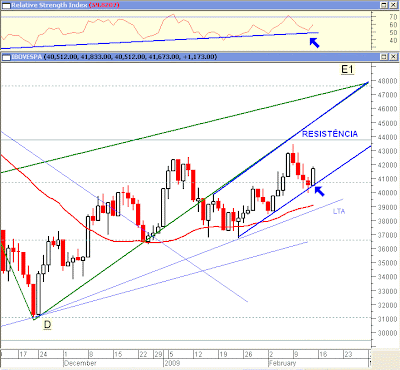
Task: Select the IBOVESPA price values in title
Action: [x=131, y=57]
